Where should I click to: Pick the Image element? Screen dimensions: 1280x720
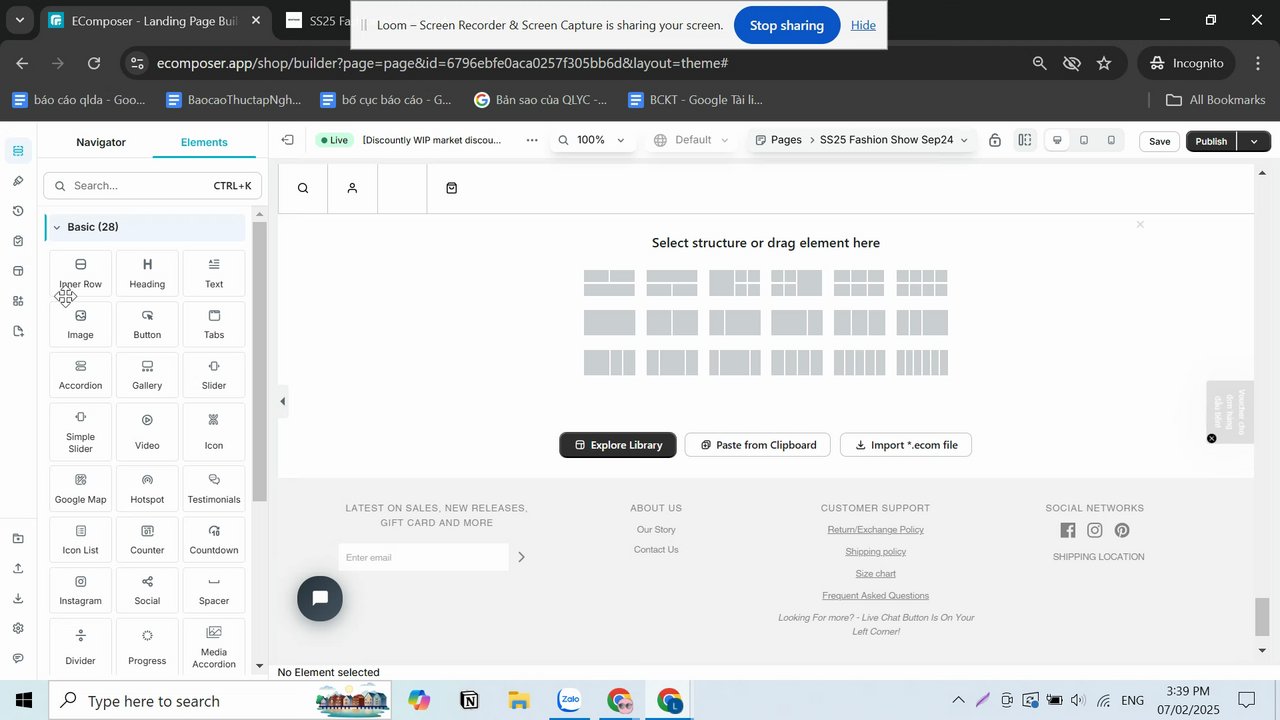(80, 323)
